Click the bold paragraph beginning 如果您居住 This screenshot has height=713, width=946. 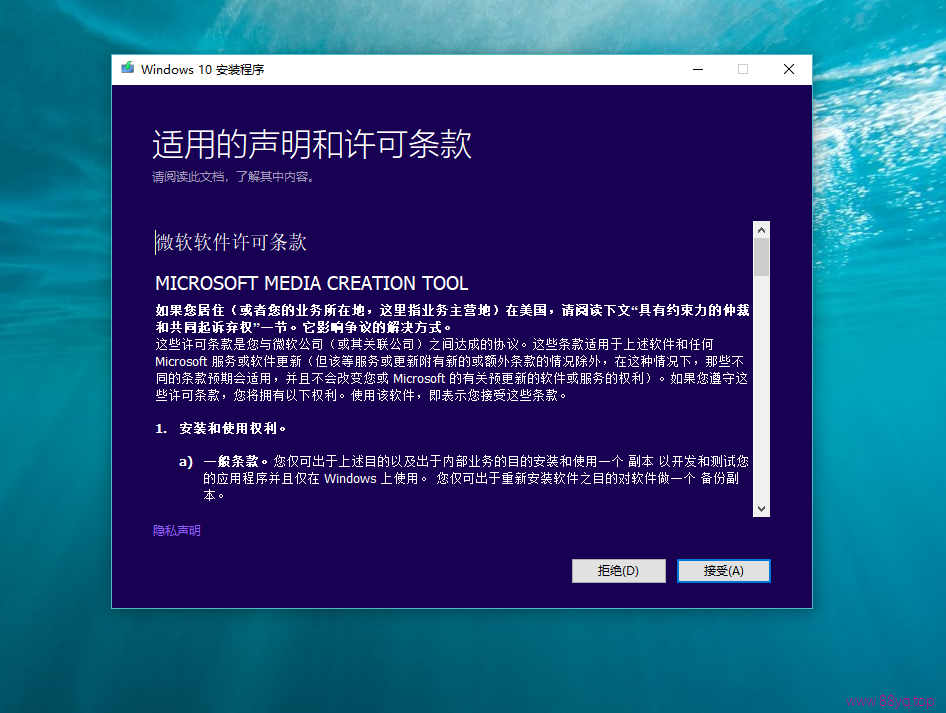pyautogui.click(x=452, y=318)
